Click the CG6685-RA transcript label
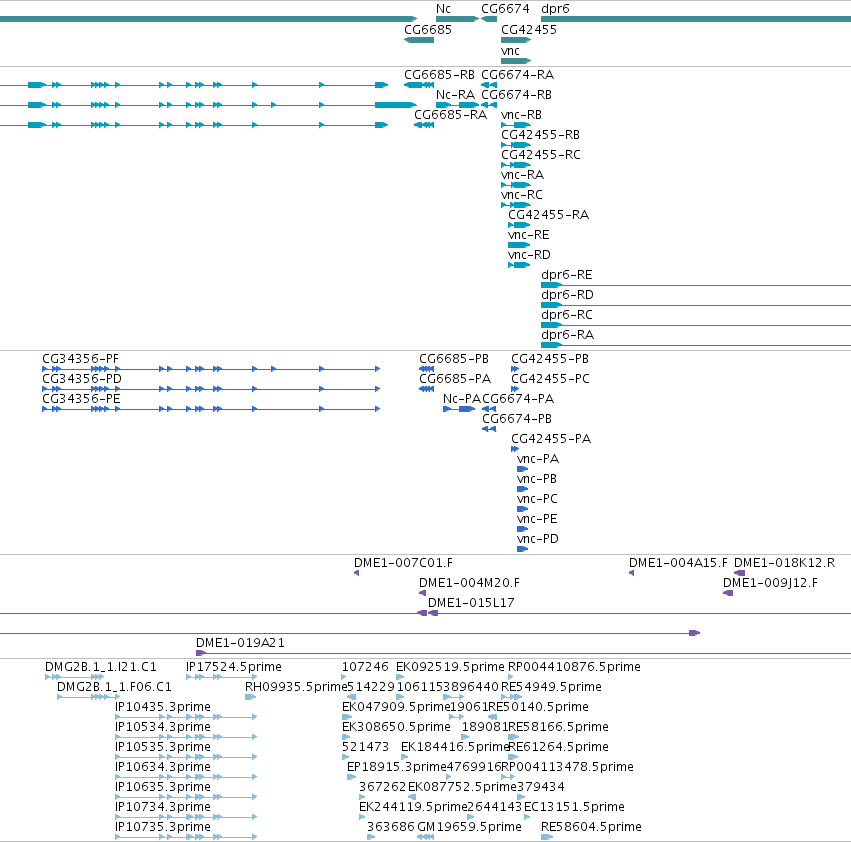 pos(450,115)
